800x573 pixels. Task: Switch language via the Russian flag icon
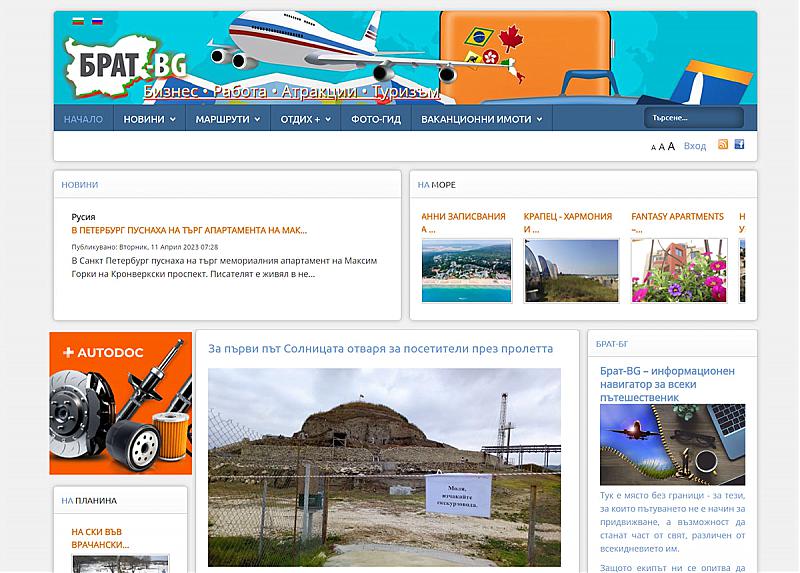click(x=97, y=21)
